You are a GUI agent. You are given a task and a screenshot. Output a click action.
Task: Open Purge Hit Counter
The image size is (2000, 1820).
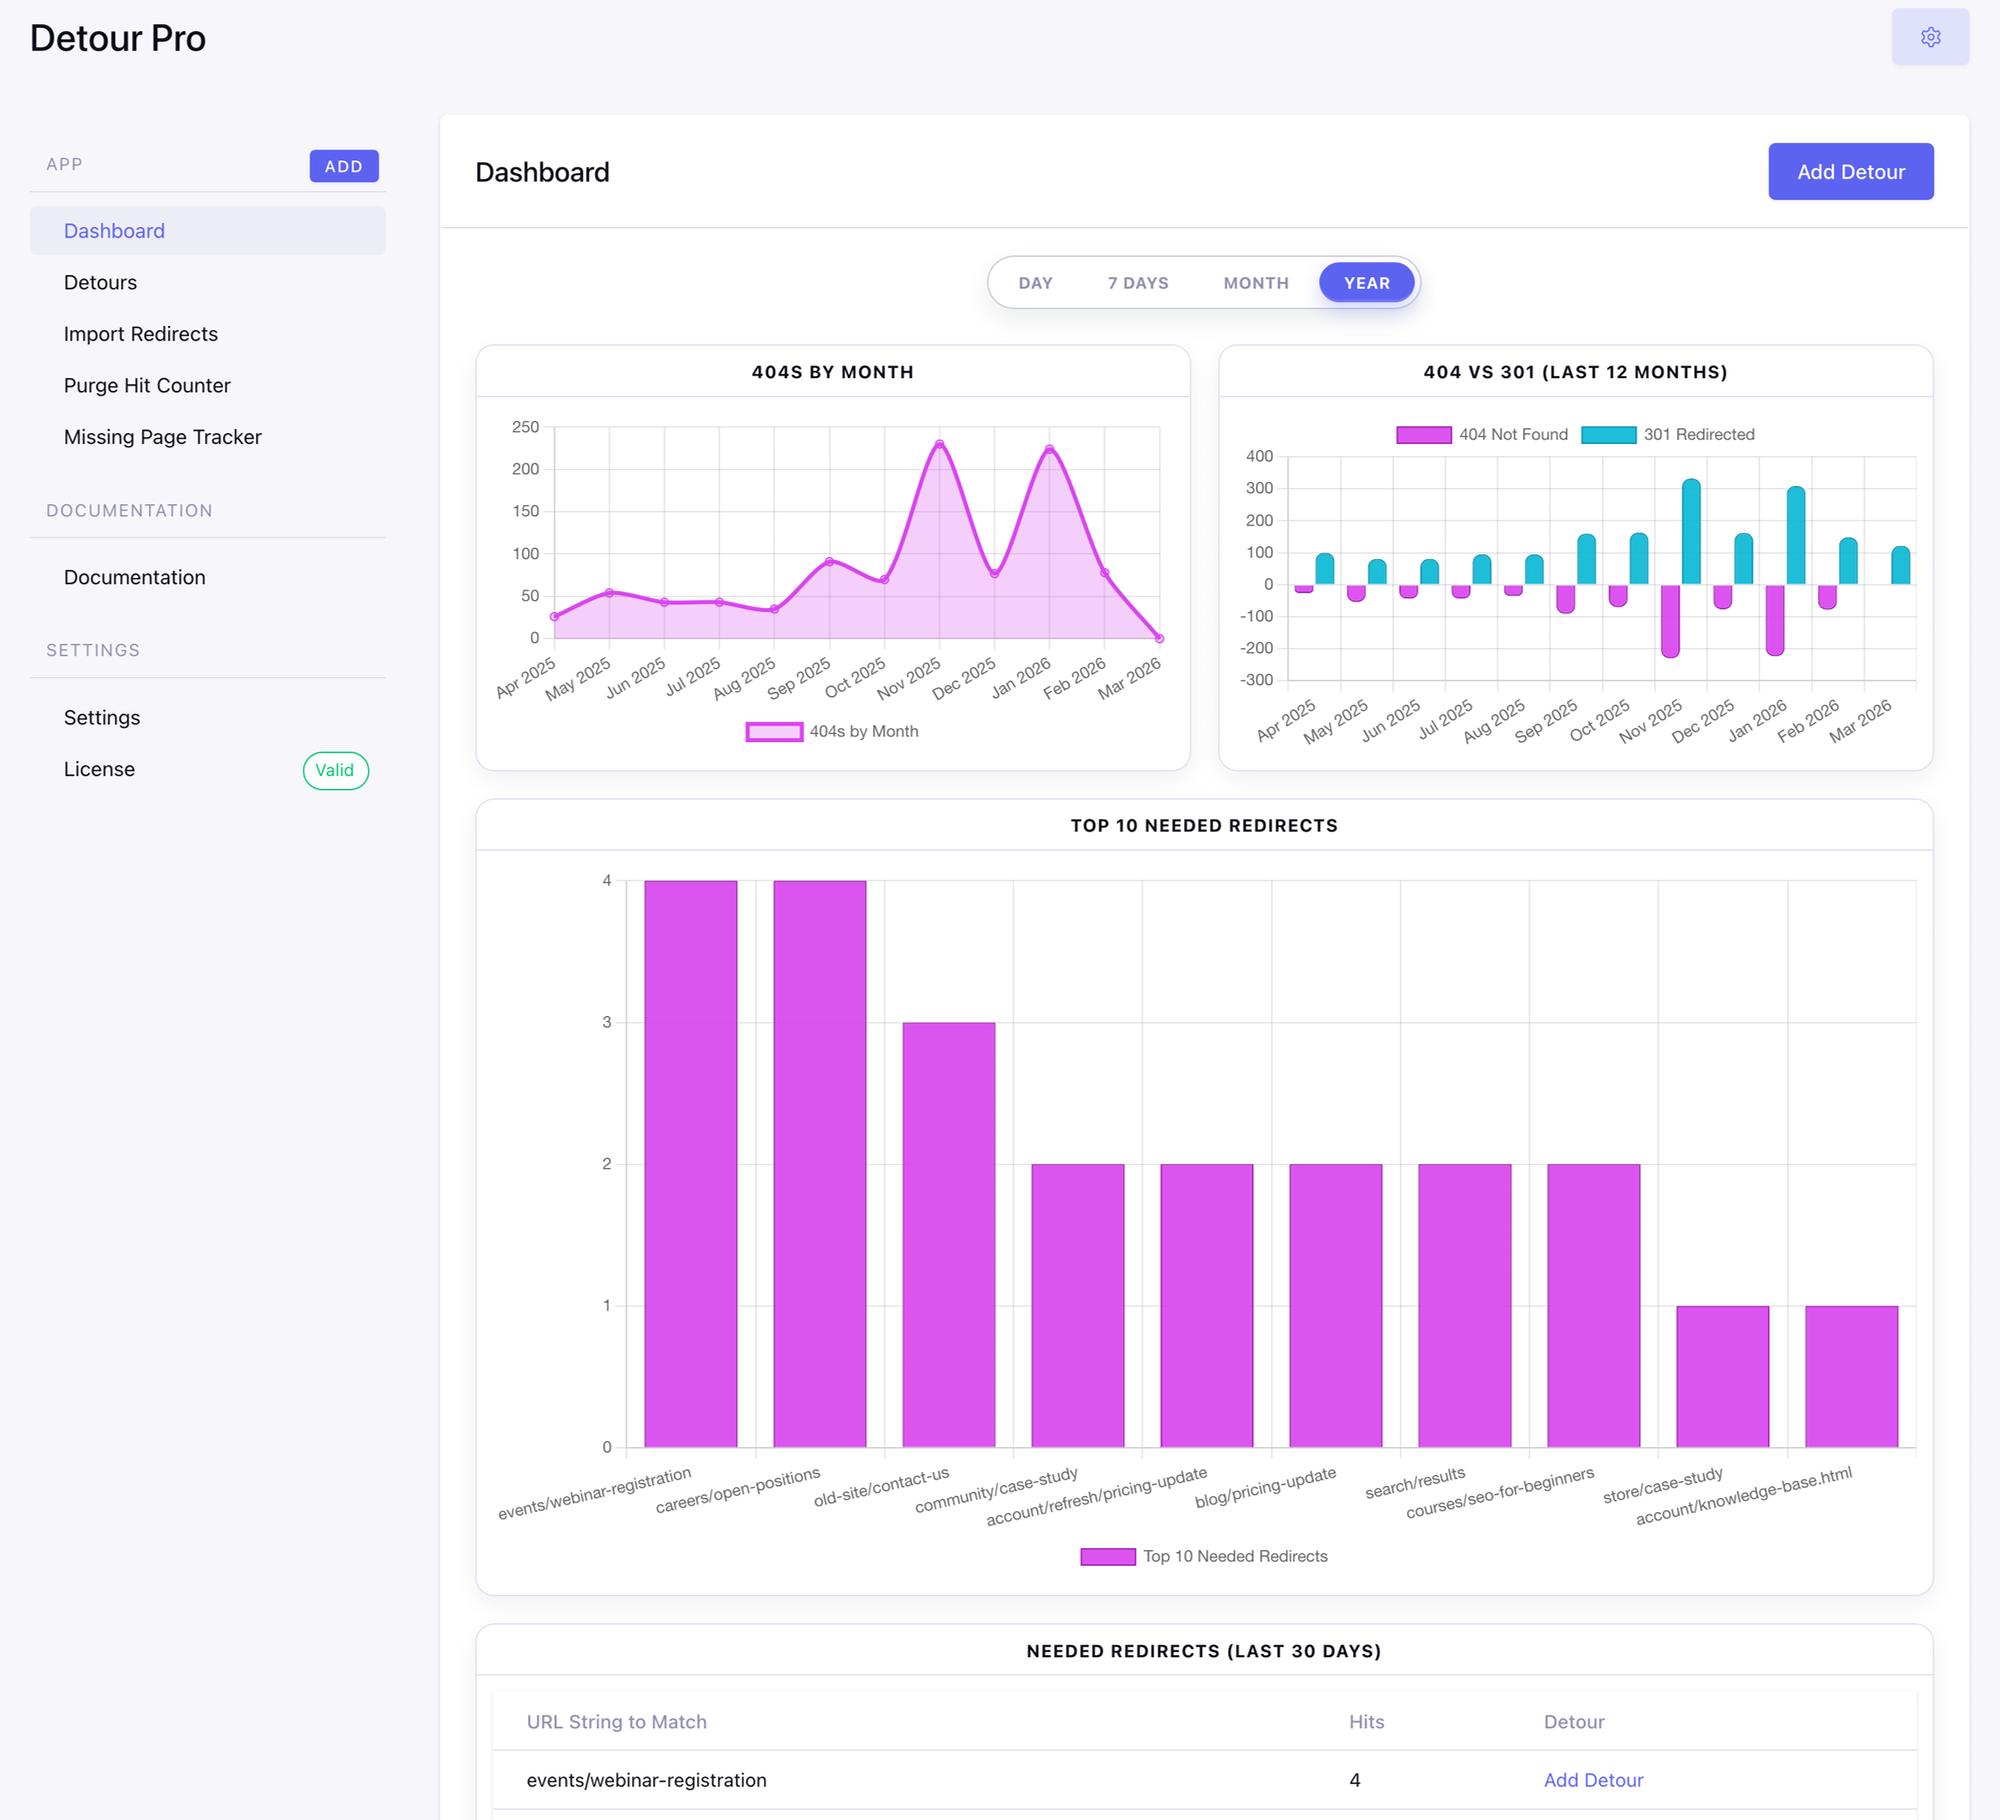pyautogui.click(x=147, y=385)
